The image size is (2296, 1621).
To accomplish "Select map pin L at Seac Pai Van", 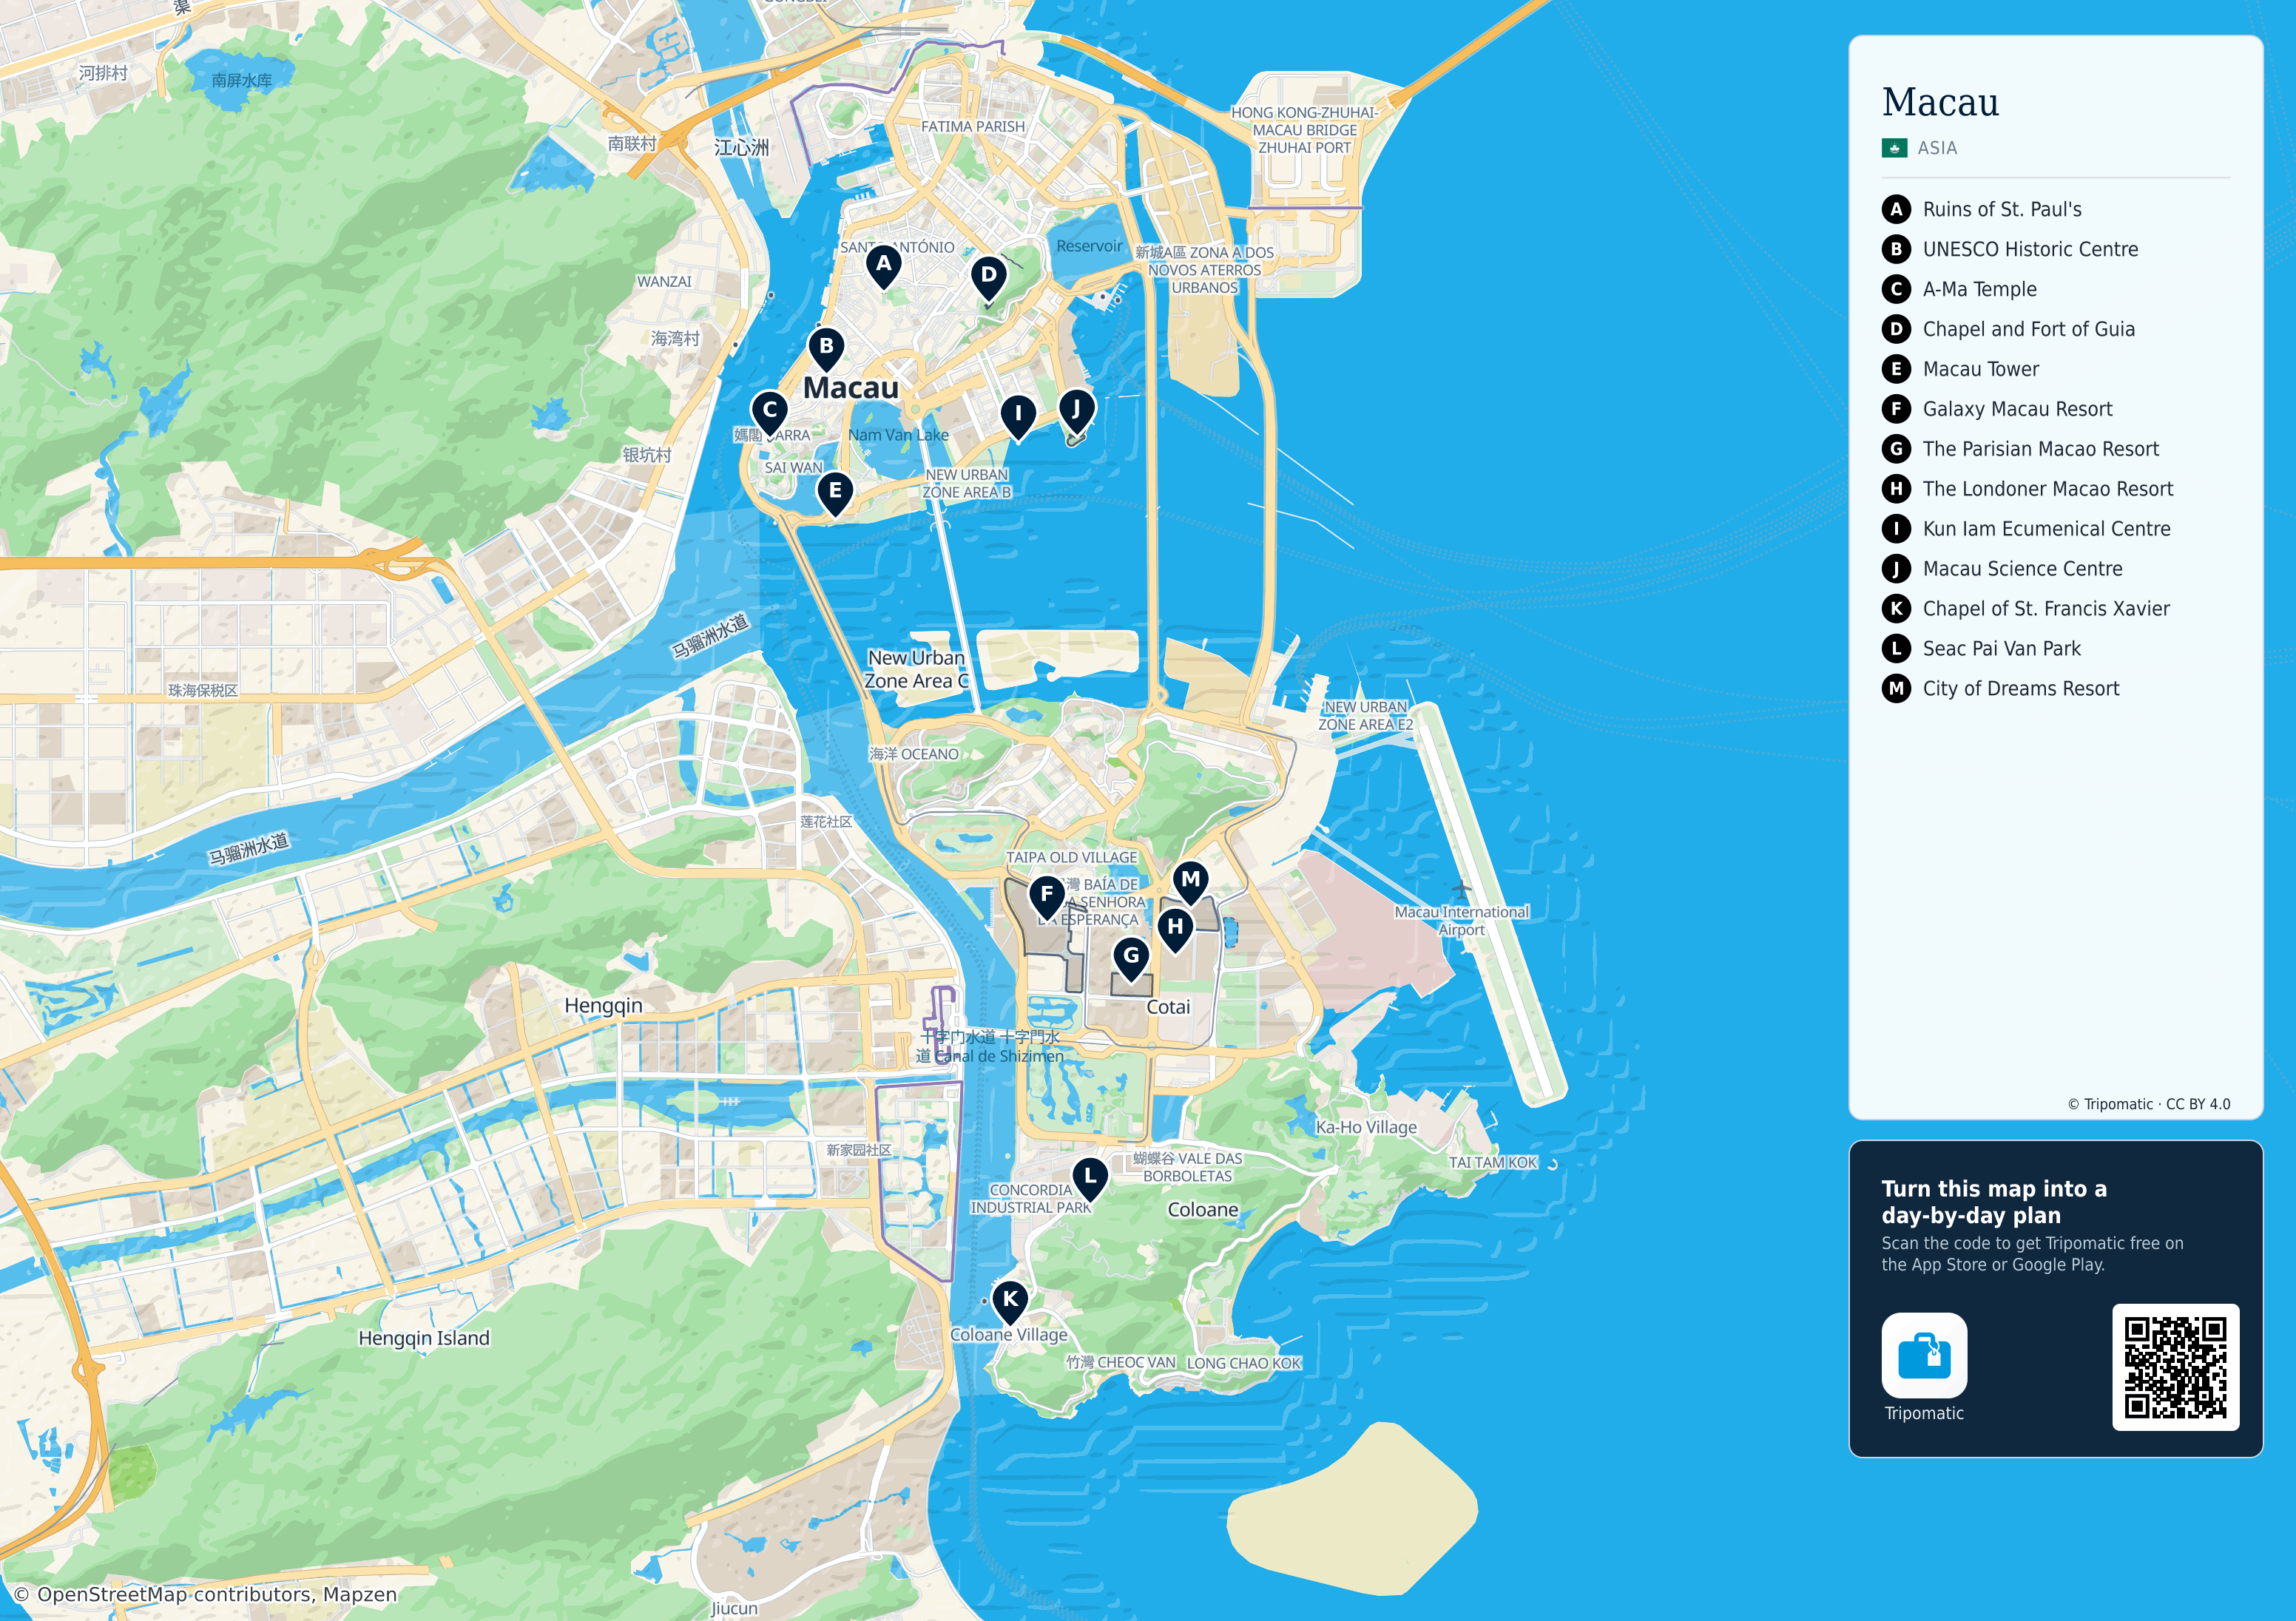I will [x=1090, y=1180].
